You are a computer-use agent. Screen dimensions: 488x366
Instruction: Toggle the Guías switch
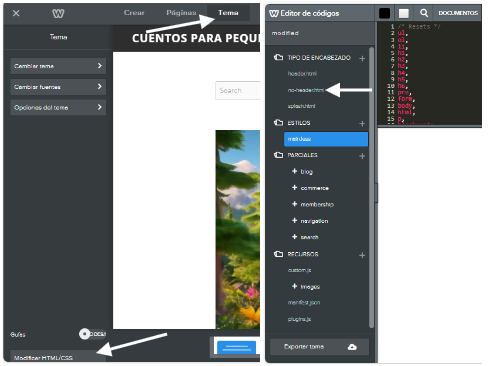92,334
